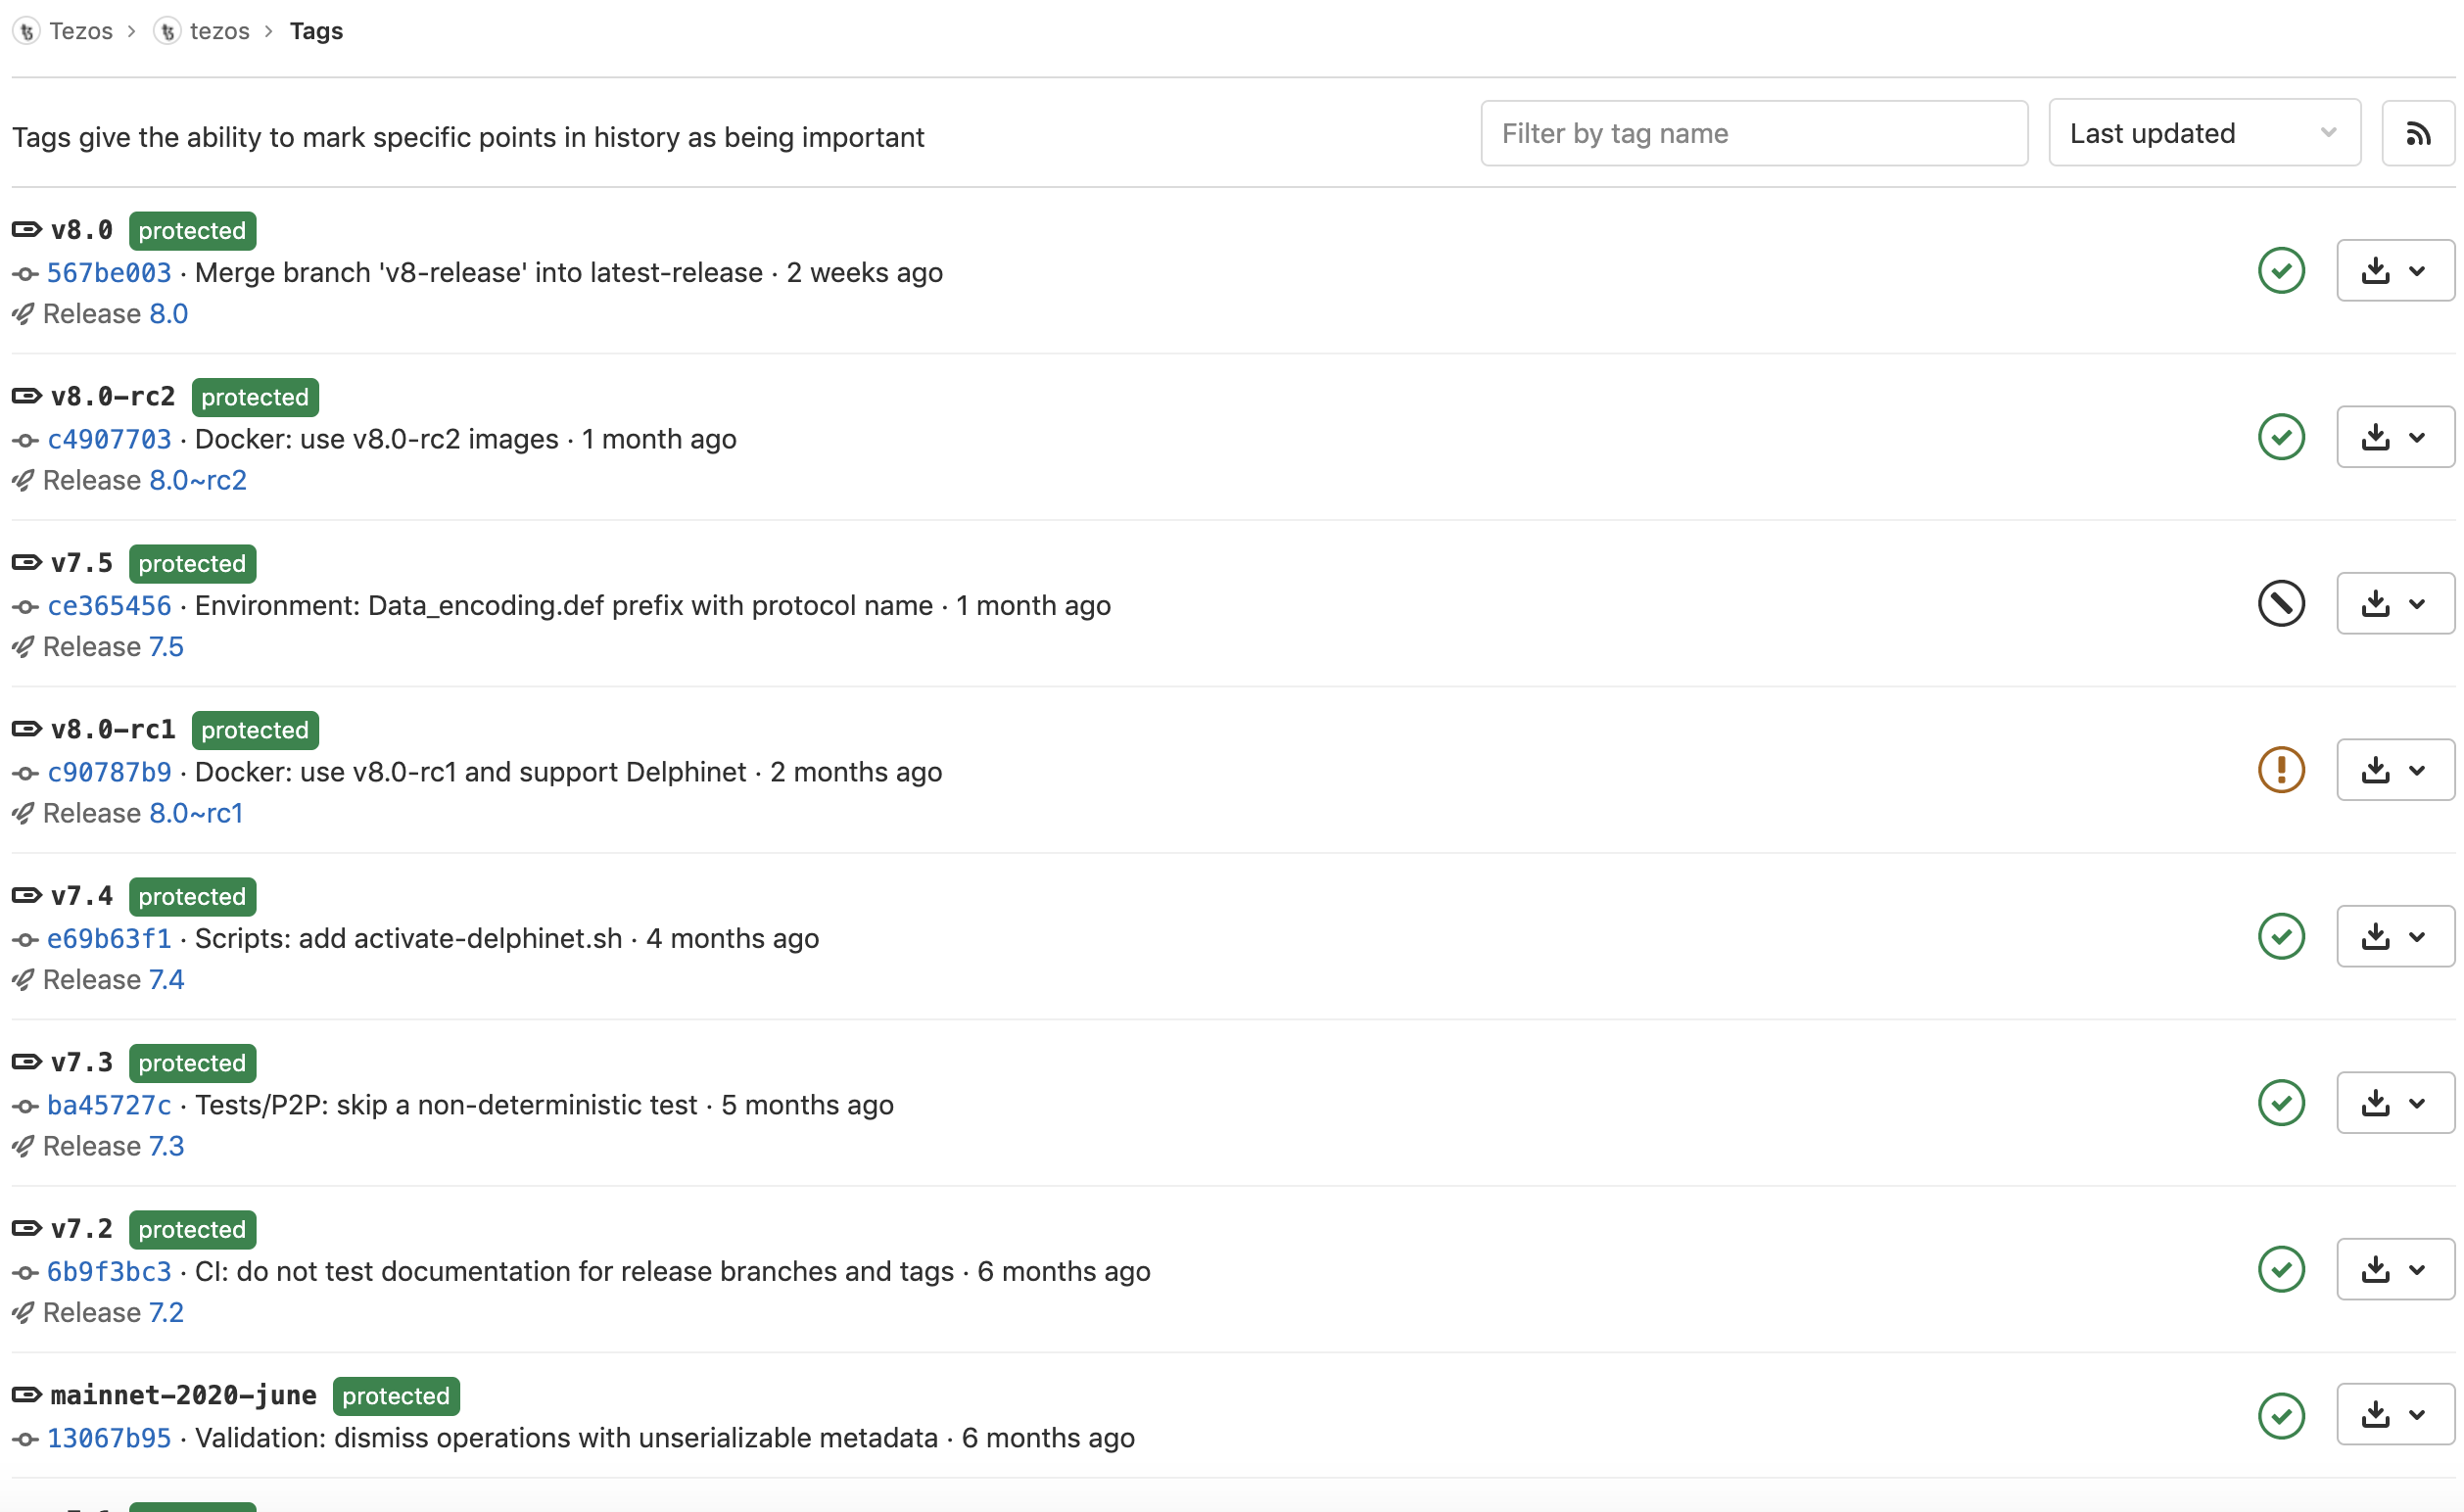Click the RSS feed icon button
The width and height of the screenshot is (2464, 1512).
pyautogui.click(x=2417, y=133)
